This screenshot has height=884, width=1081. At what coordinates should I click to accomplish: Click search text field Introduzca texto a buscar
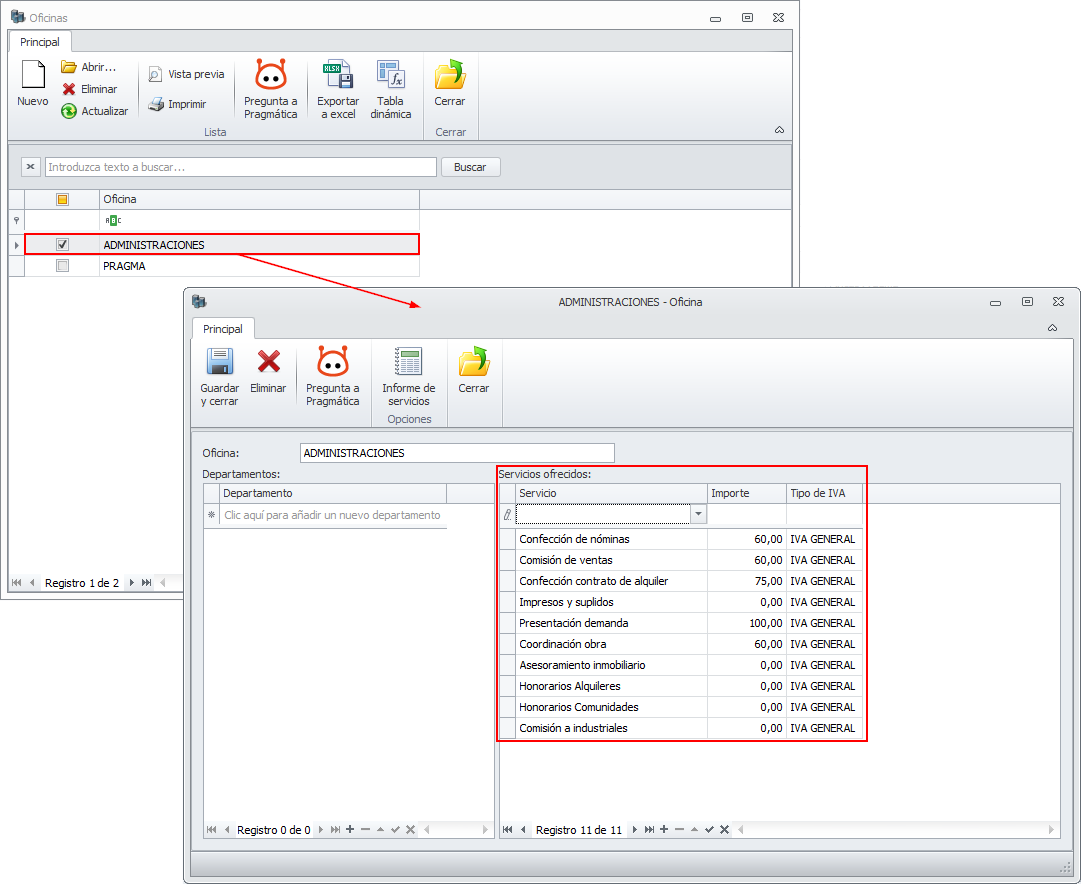(x=241, y=167)
